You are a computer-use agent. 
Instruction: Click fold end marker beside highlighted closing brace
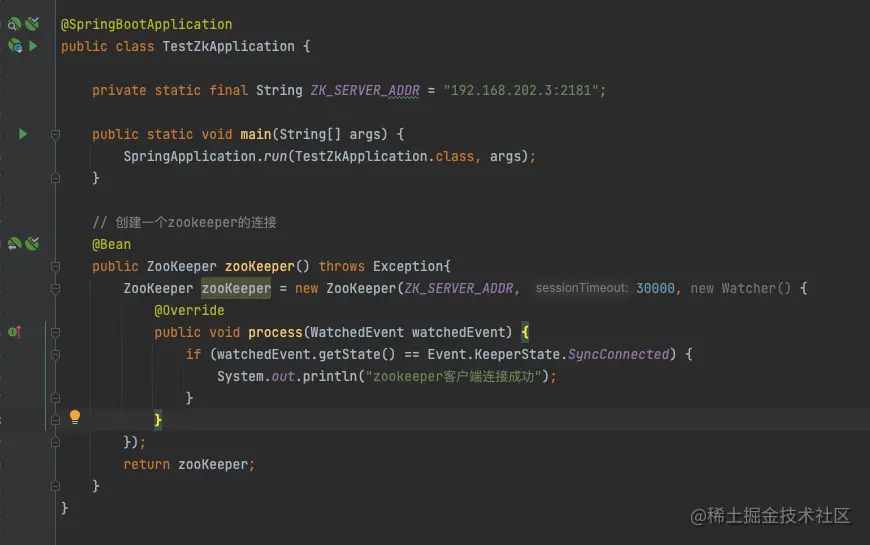(55, 420)
